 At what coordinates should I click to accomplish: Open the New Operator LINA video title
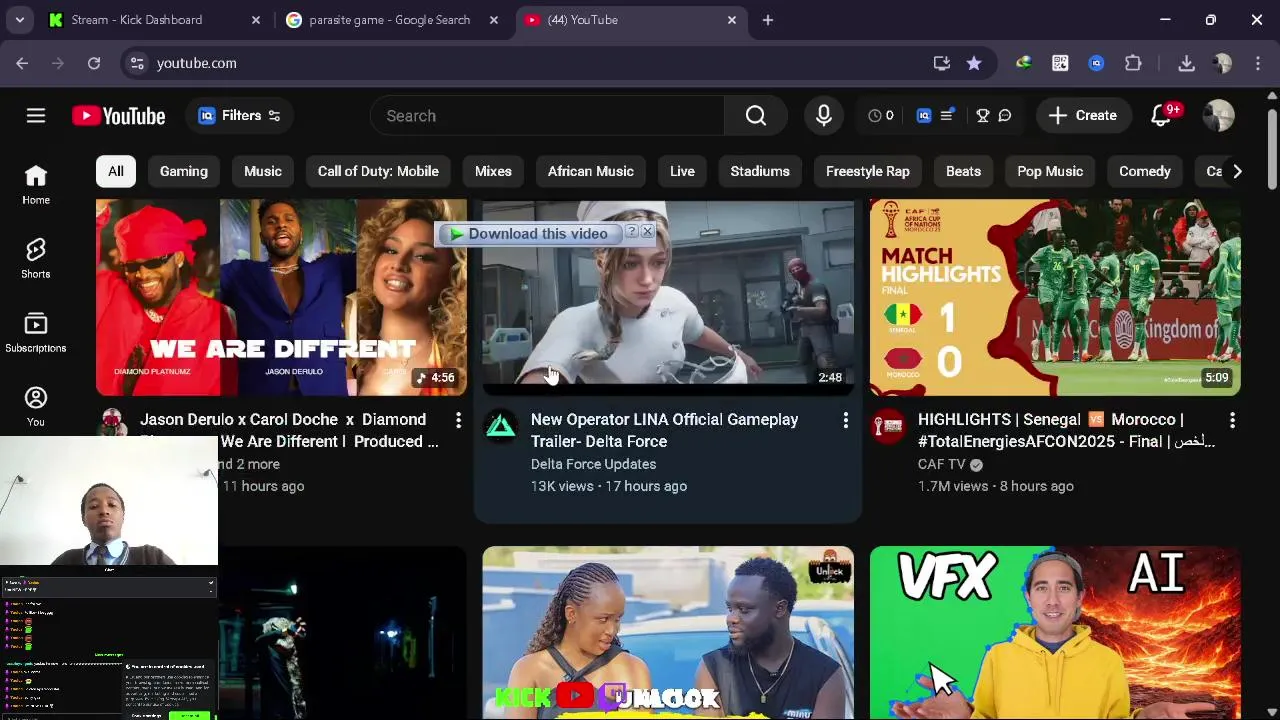click(664, 430)
